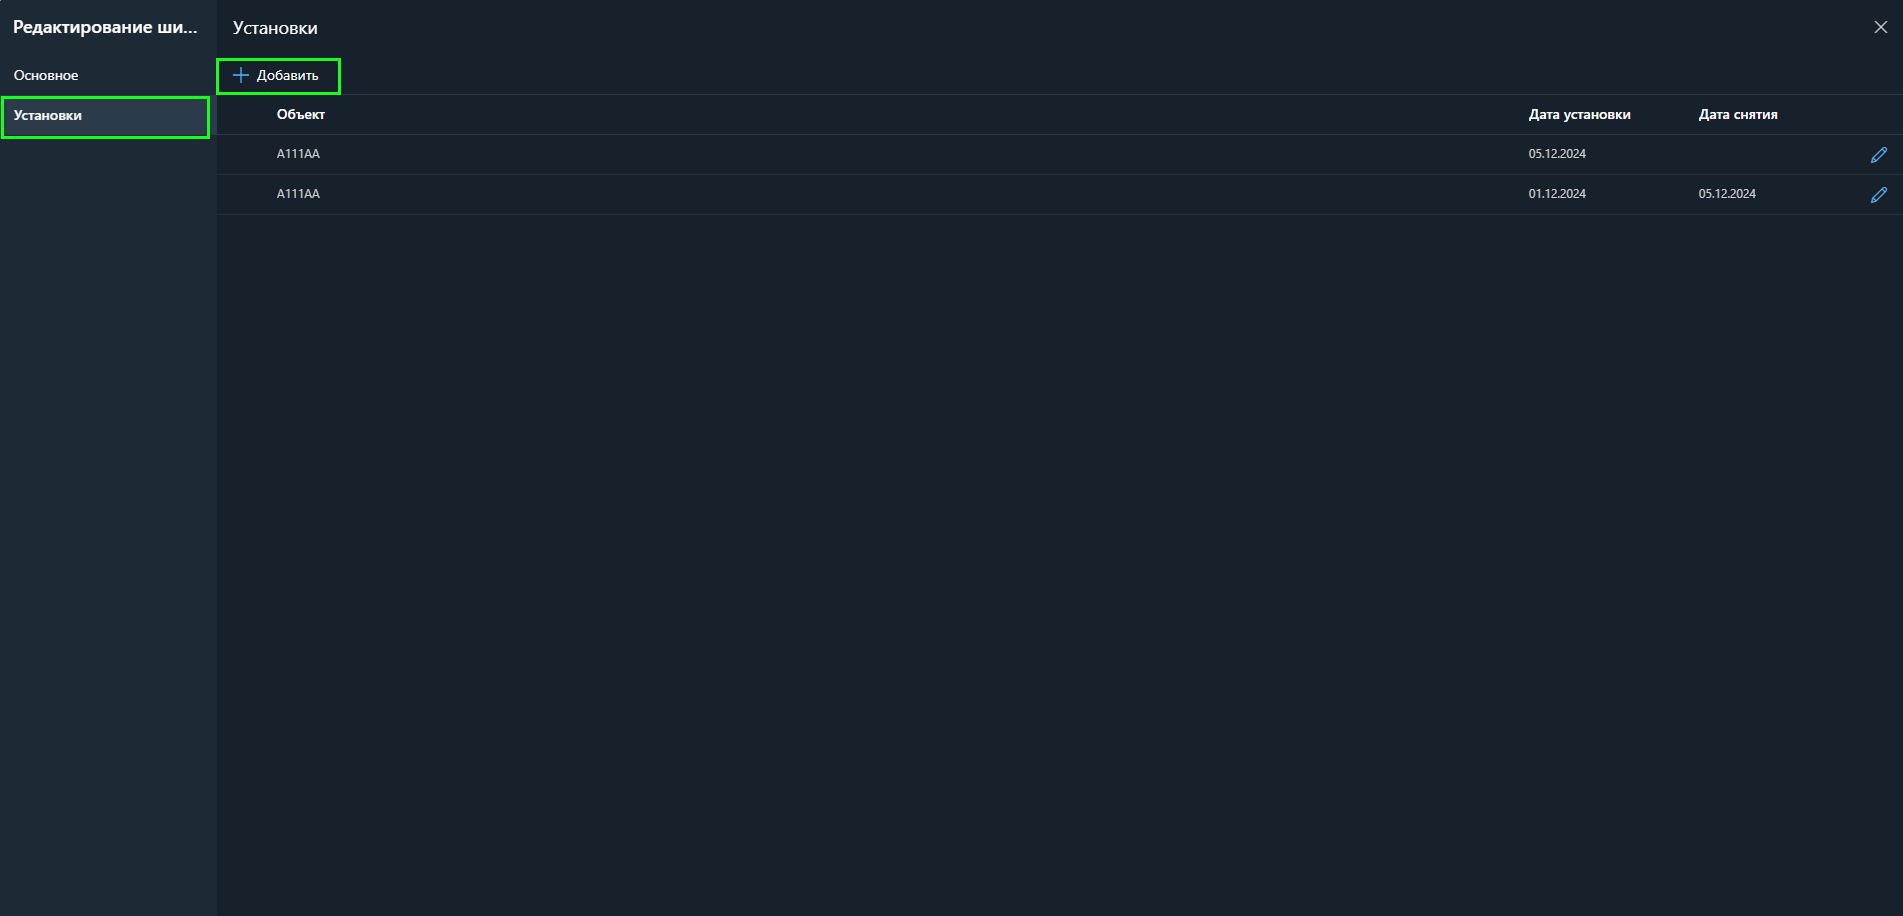
Task: Click the Дата установки column header
Action: (x=1578, y=114)
